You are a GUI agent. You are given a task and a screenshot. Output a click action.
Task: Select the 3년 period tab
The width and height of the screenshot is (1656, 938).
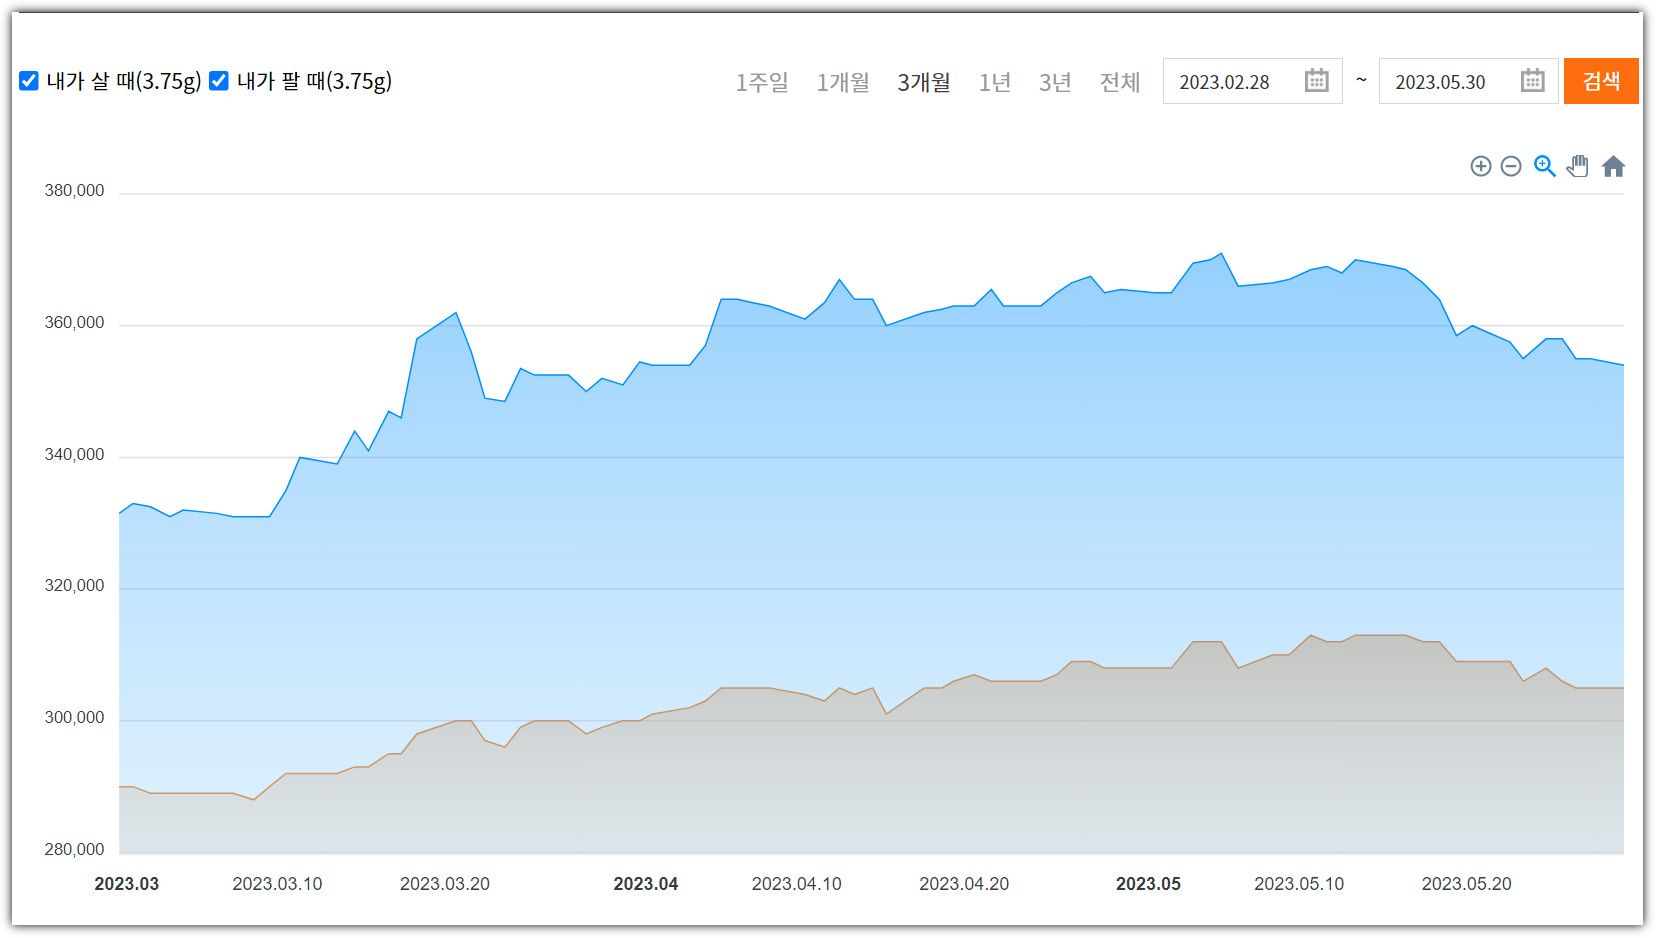[x=1055, y=82]
